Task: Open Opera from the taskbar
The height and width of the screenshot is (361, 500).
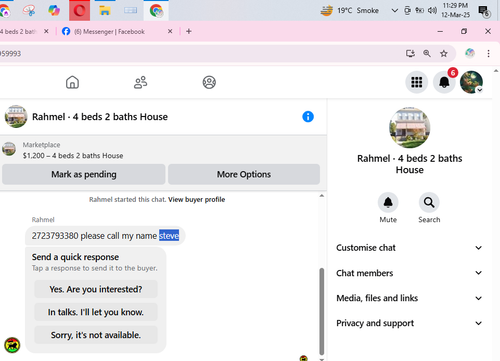Action: click(x=79, y=11)
